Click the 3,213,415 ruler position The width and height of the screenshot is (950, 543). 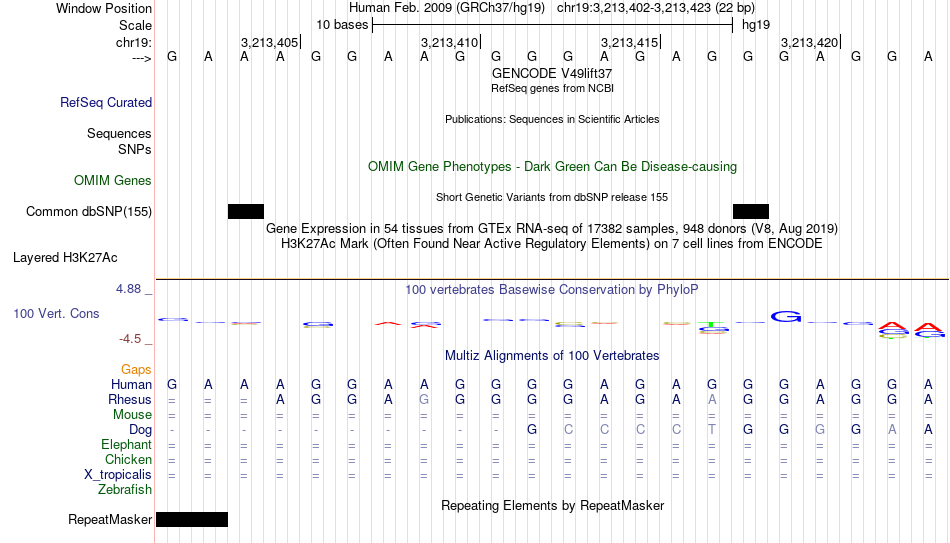[x=629, y=42]
